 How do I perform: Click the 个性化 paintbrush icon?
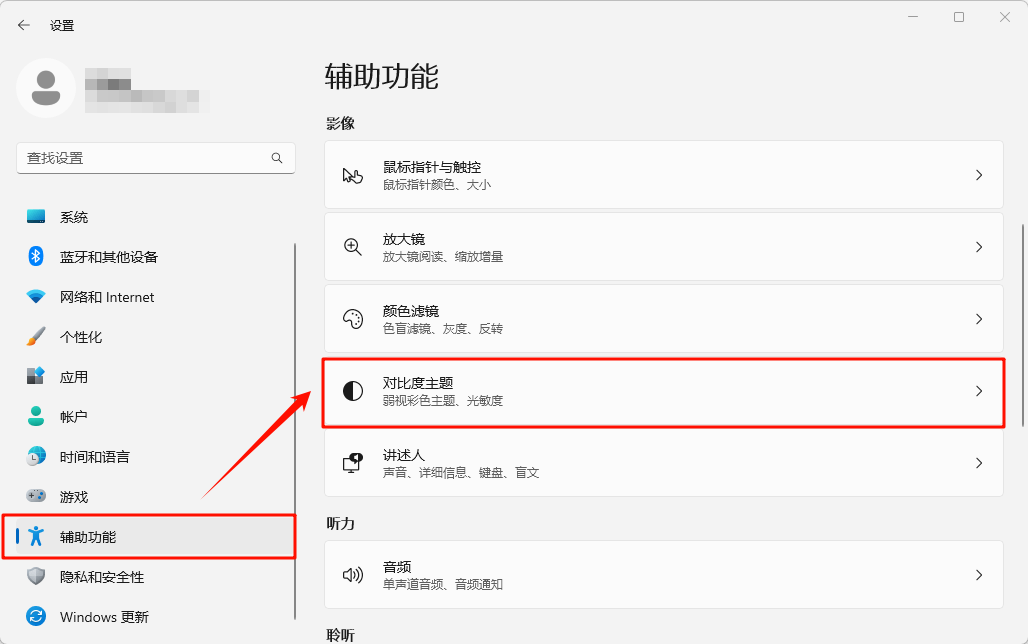click(36, 337)
